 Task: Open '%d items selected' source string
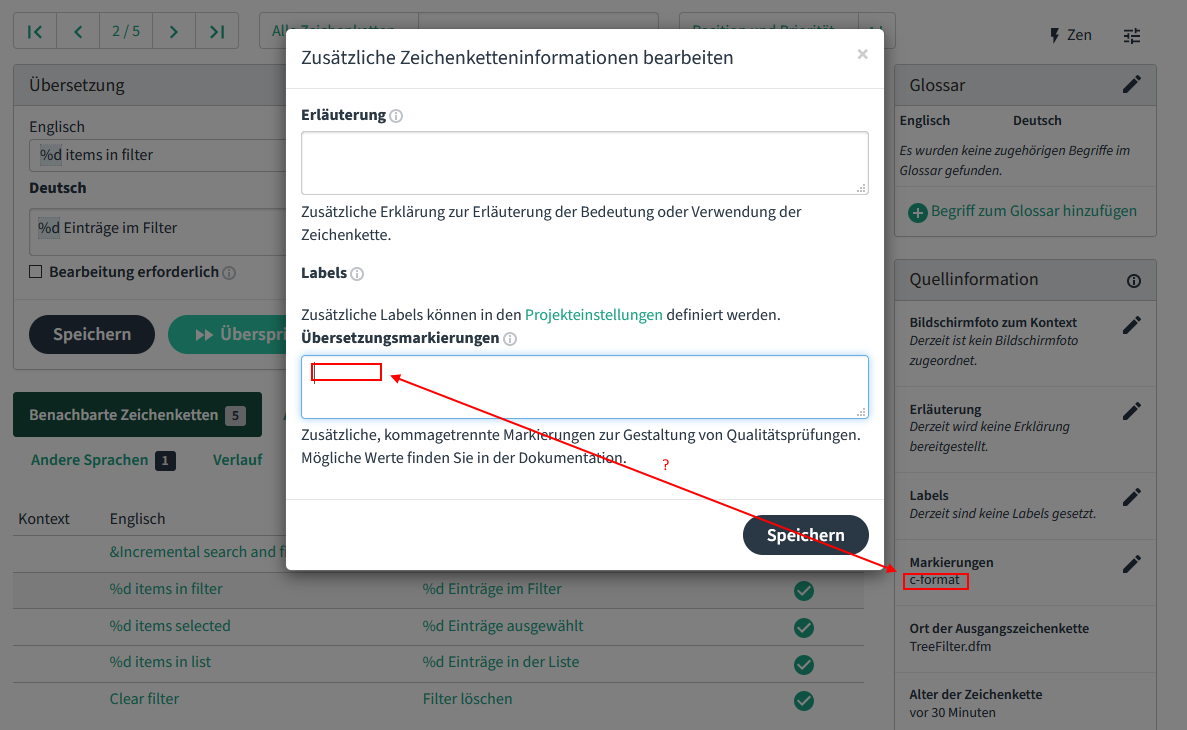170,625
